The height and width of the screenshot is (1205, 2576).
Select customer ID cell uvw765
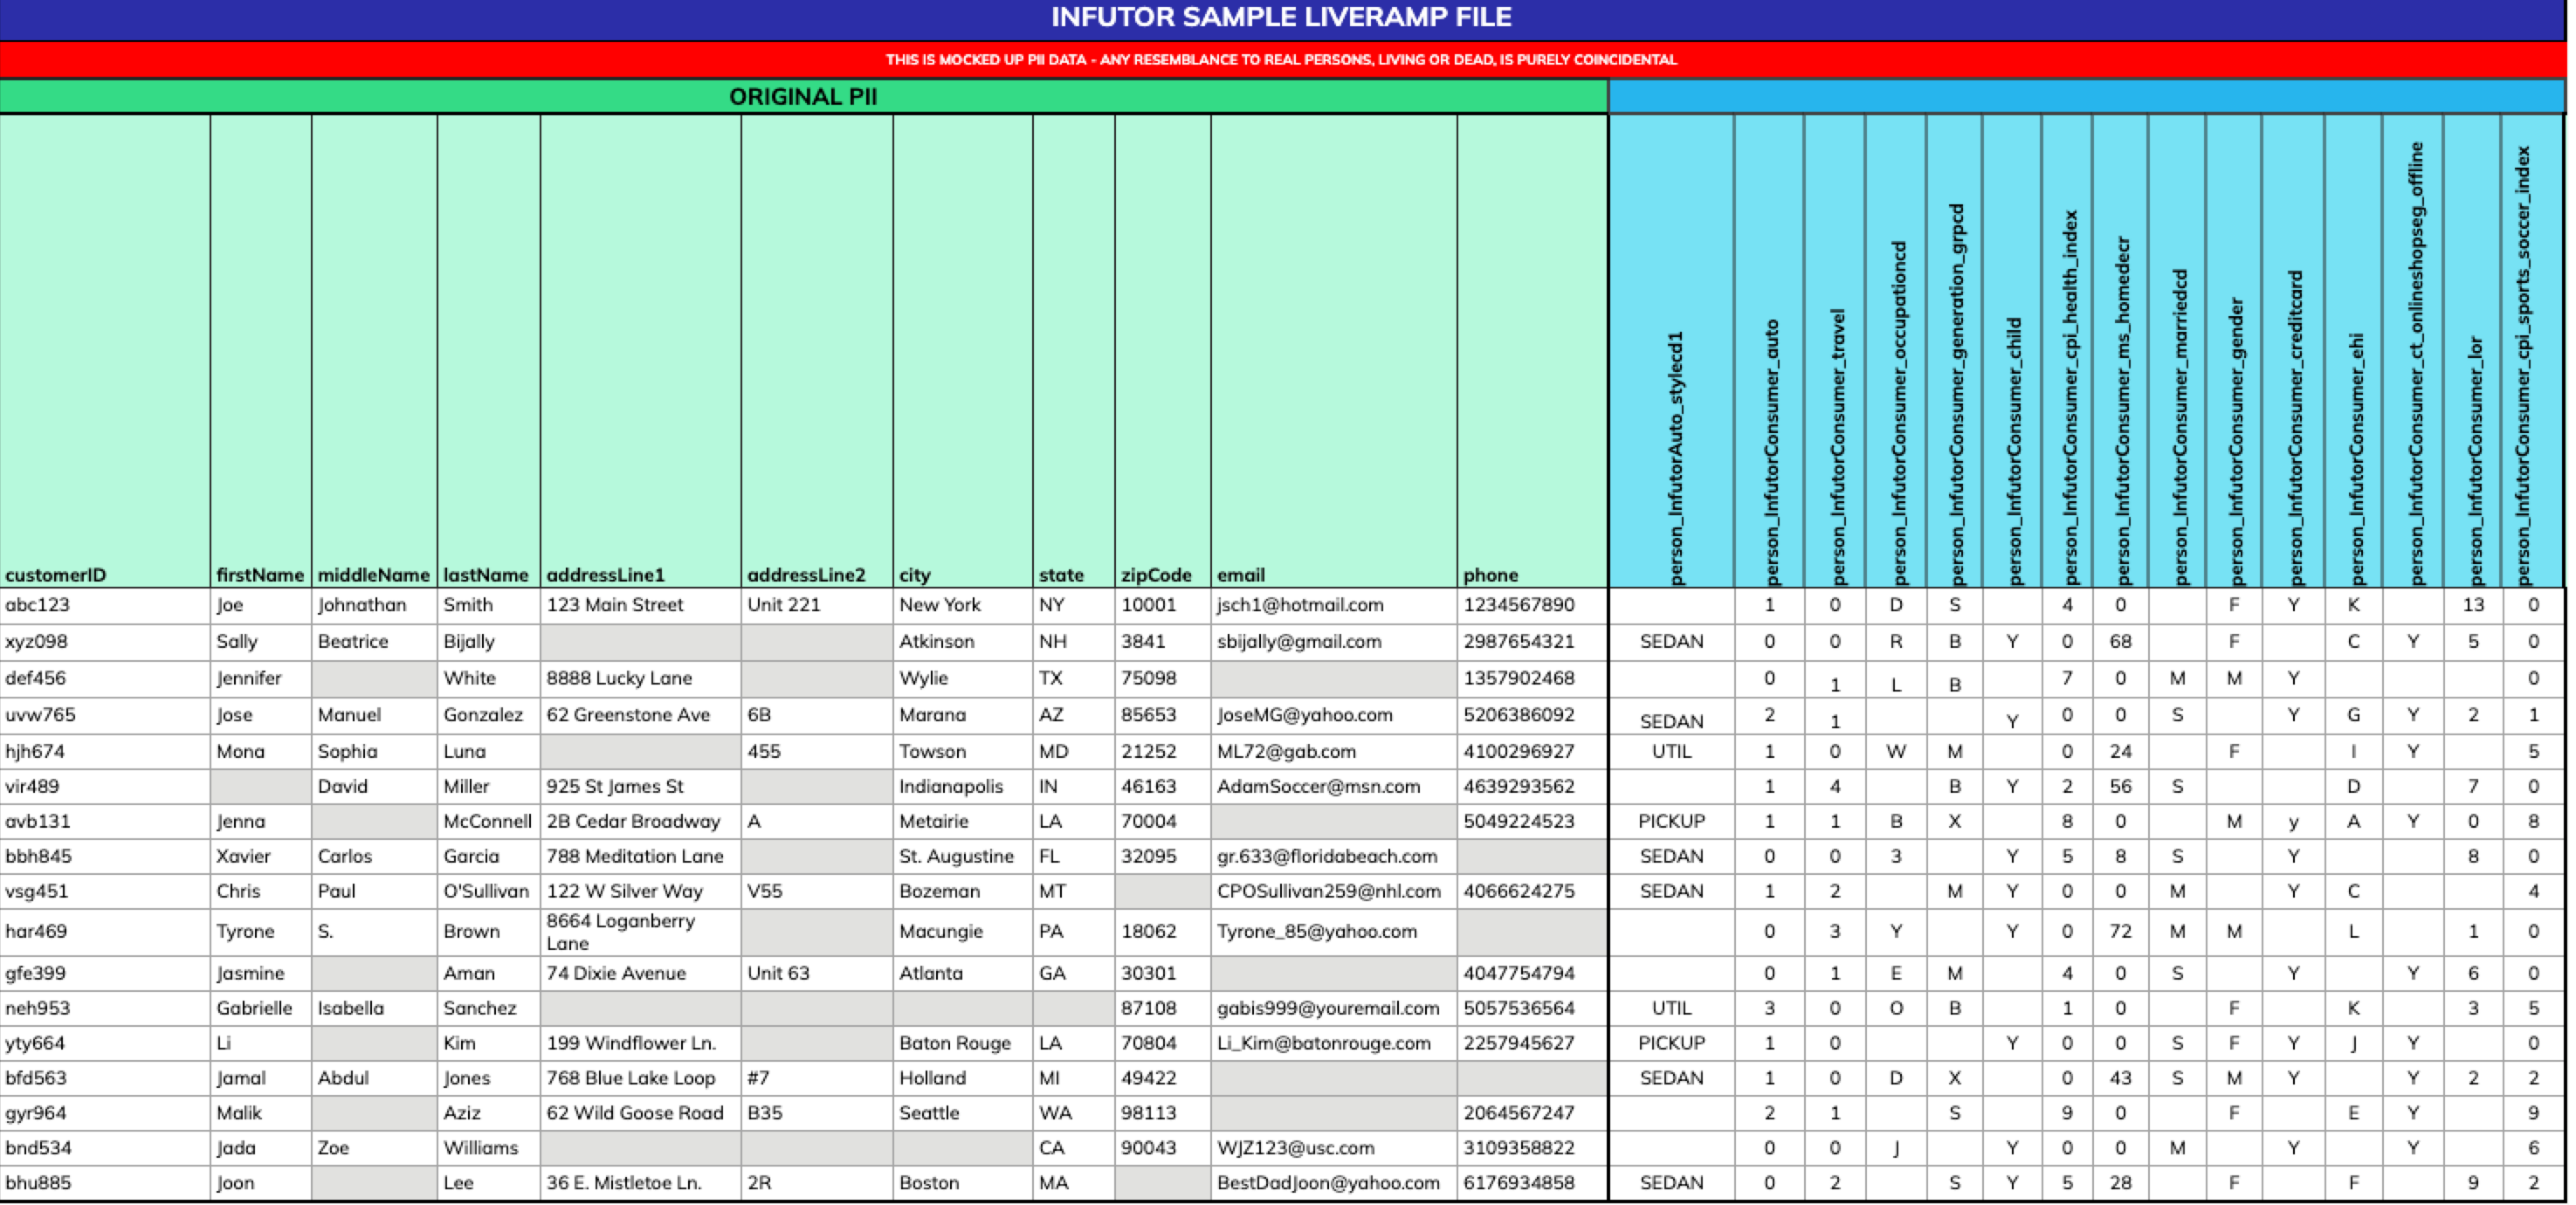pyautogui.click(x=105, y=715)
